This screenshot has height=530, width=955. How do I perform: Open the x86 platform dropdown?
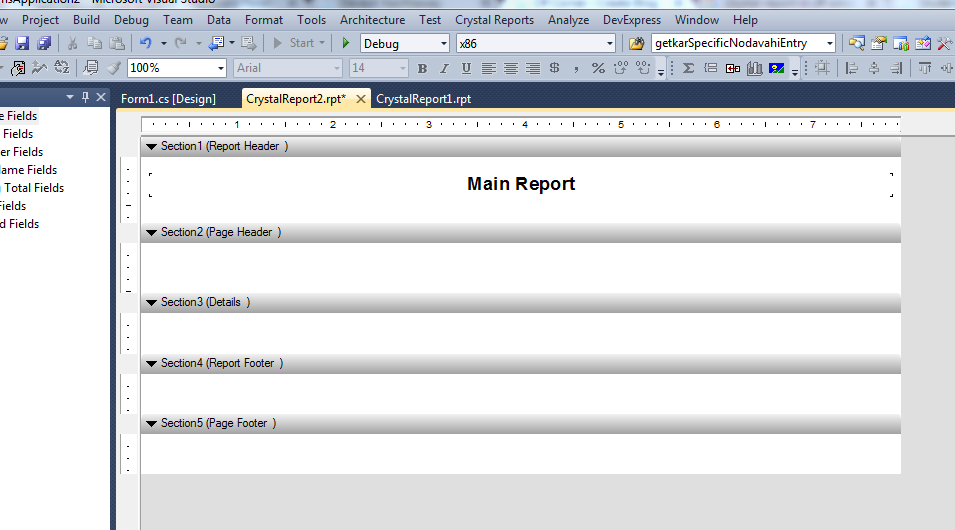[609, 44]
